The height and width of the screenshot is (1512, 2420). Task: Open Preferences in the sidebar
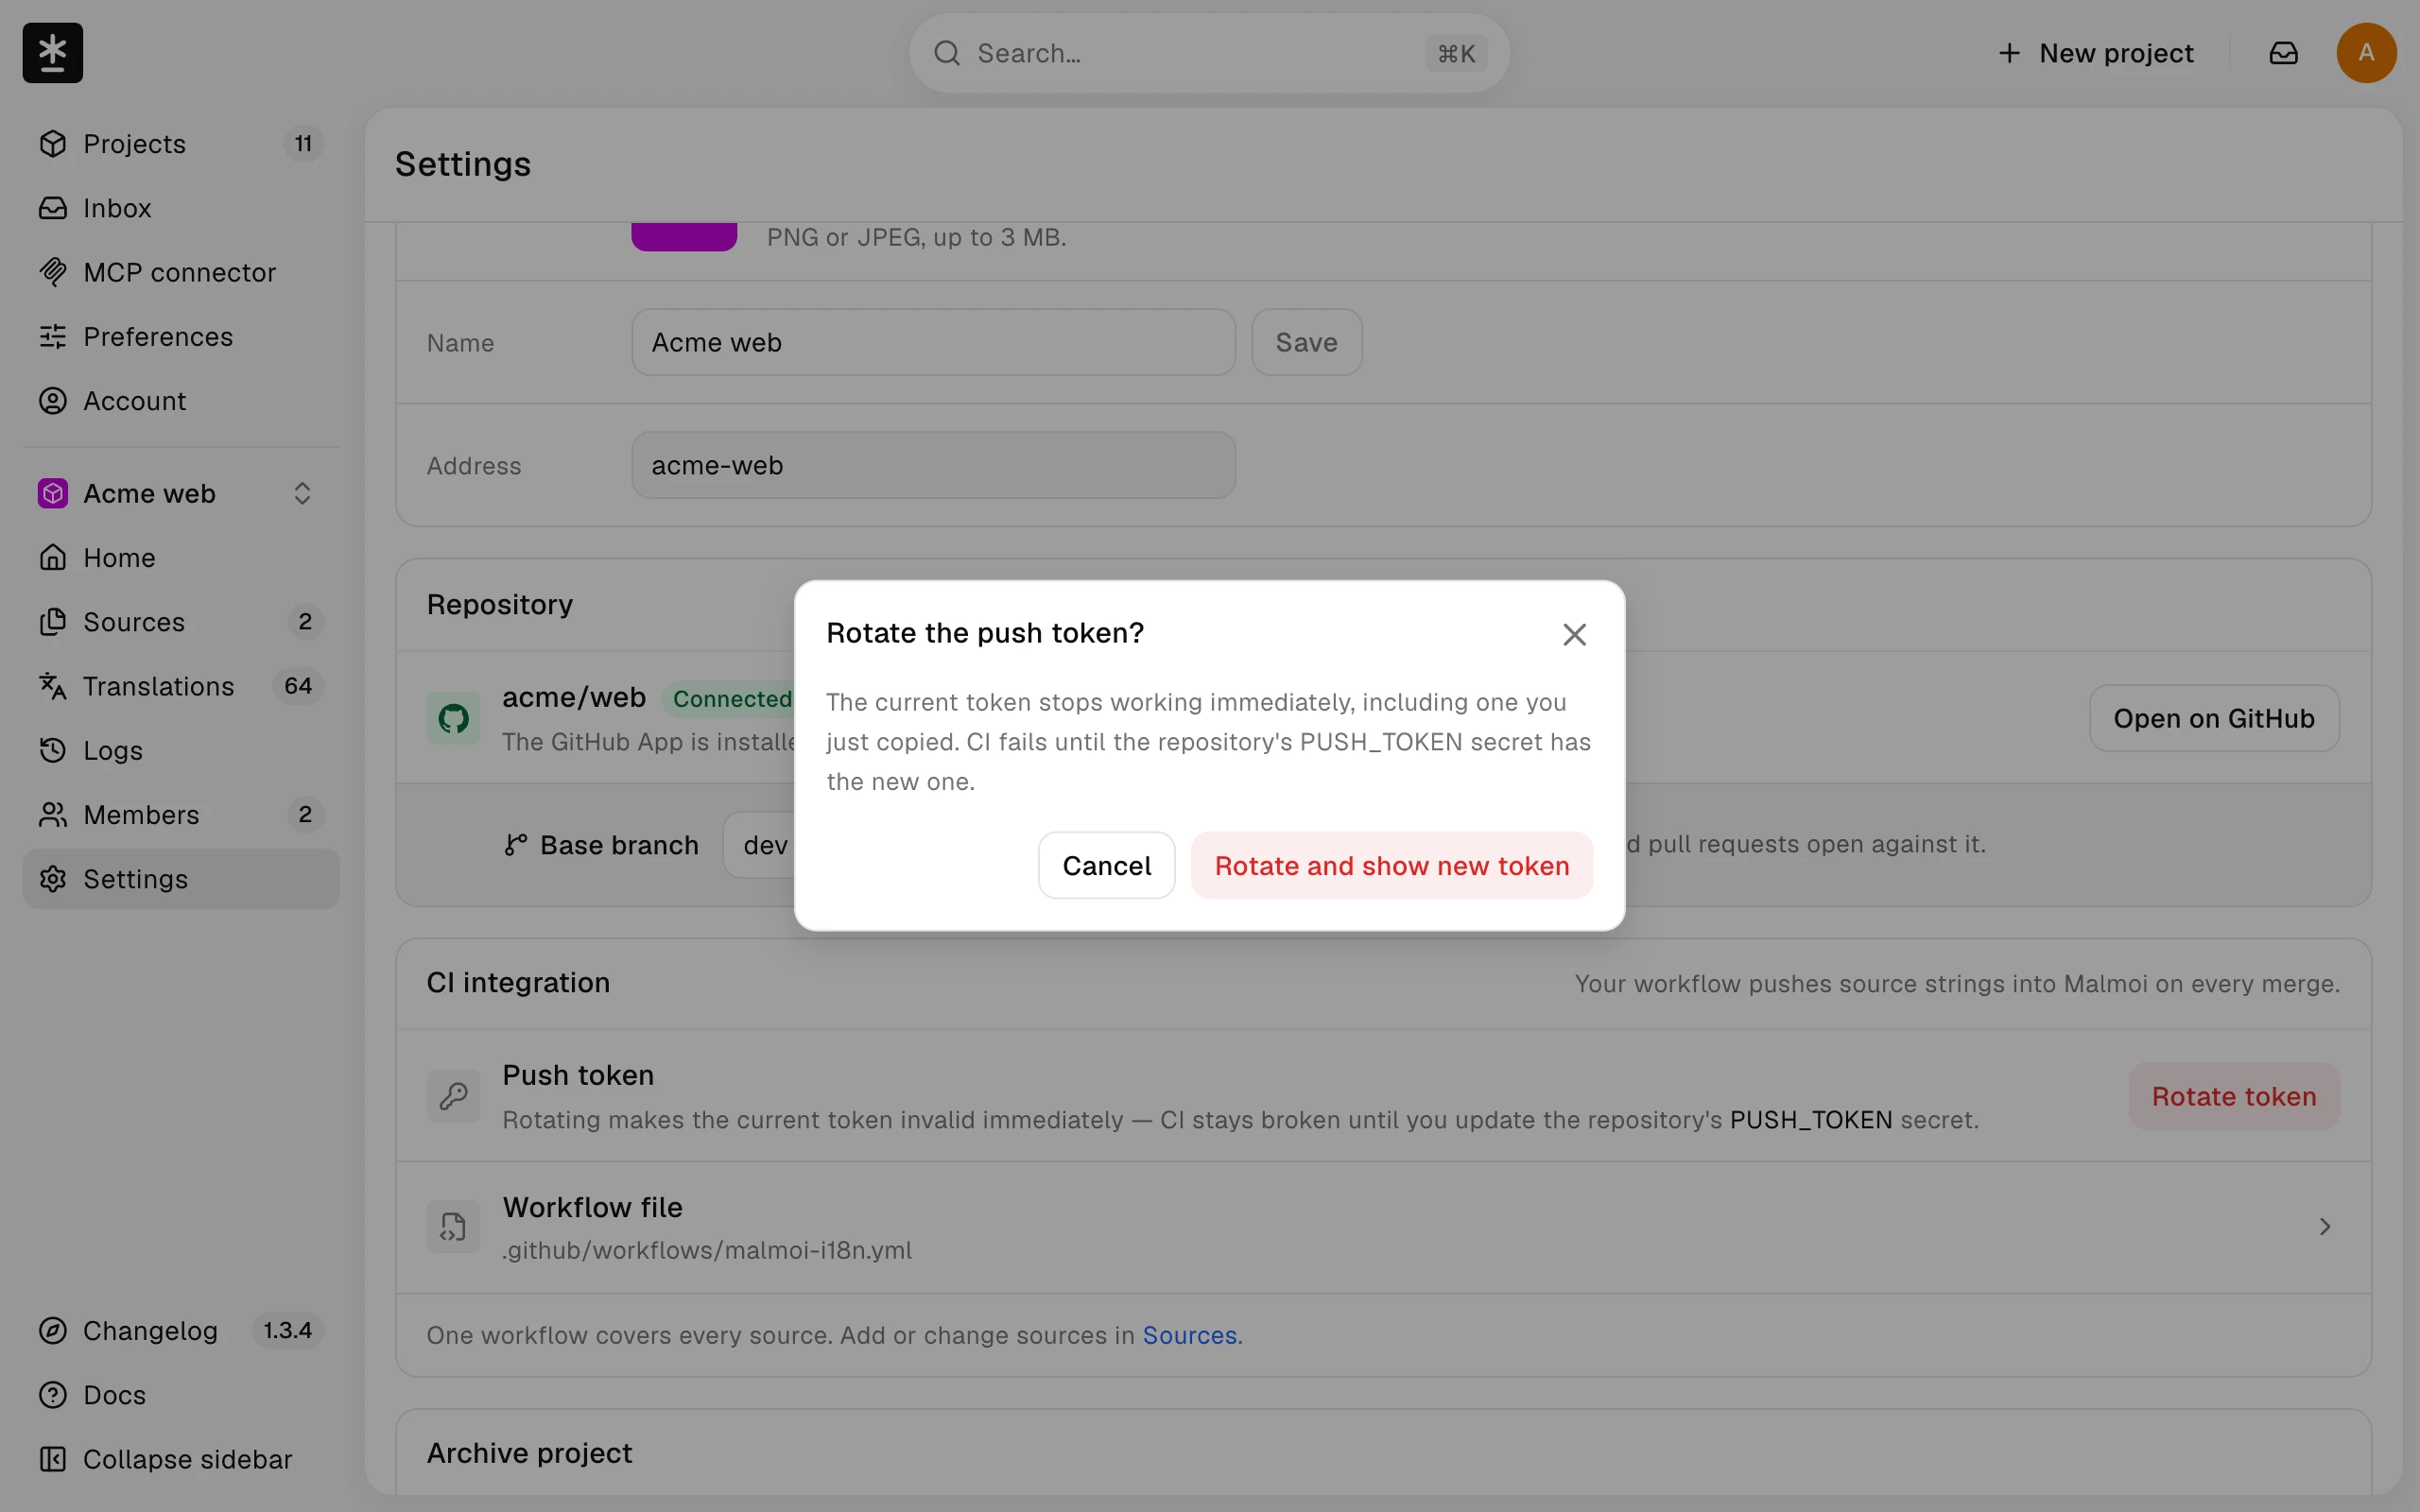[181, 337]
